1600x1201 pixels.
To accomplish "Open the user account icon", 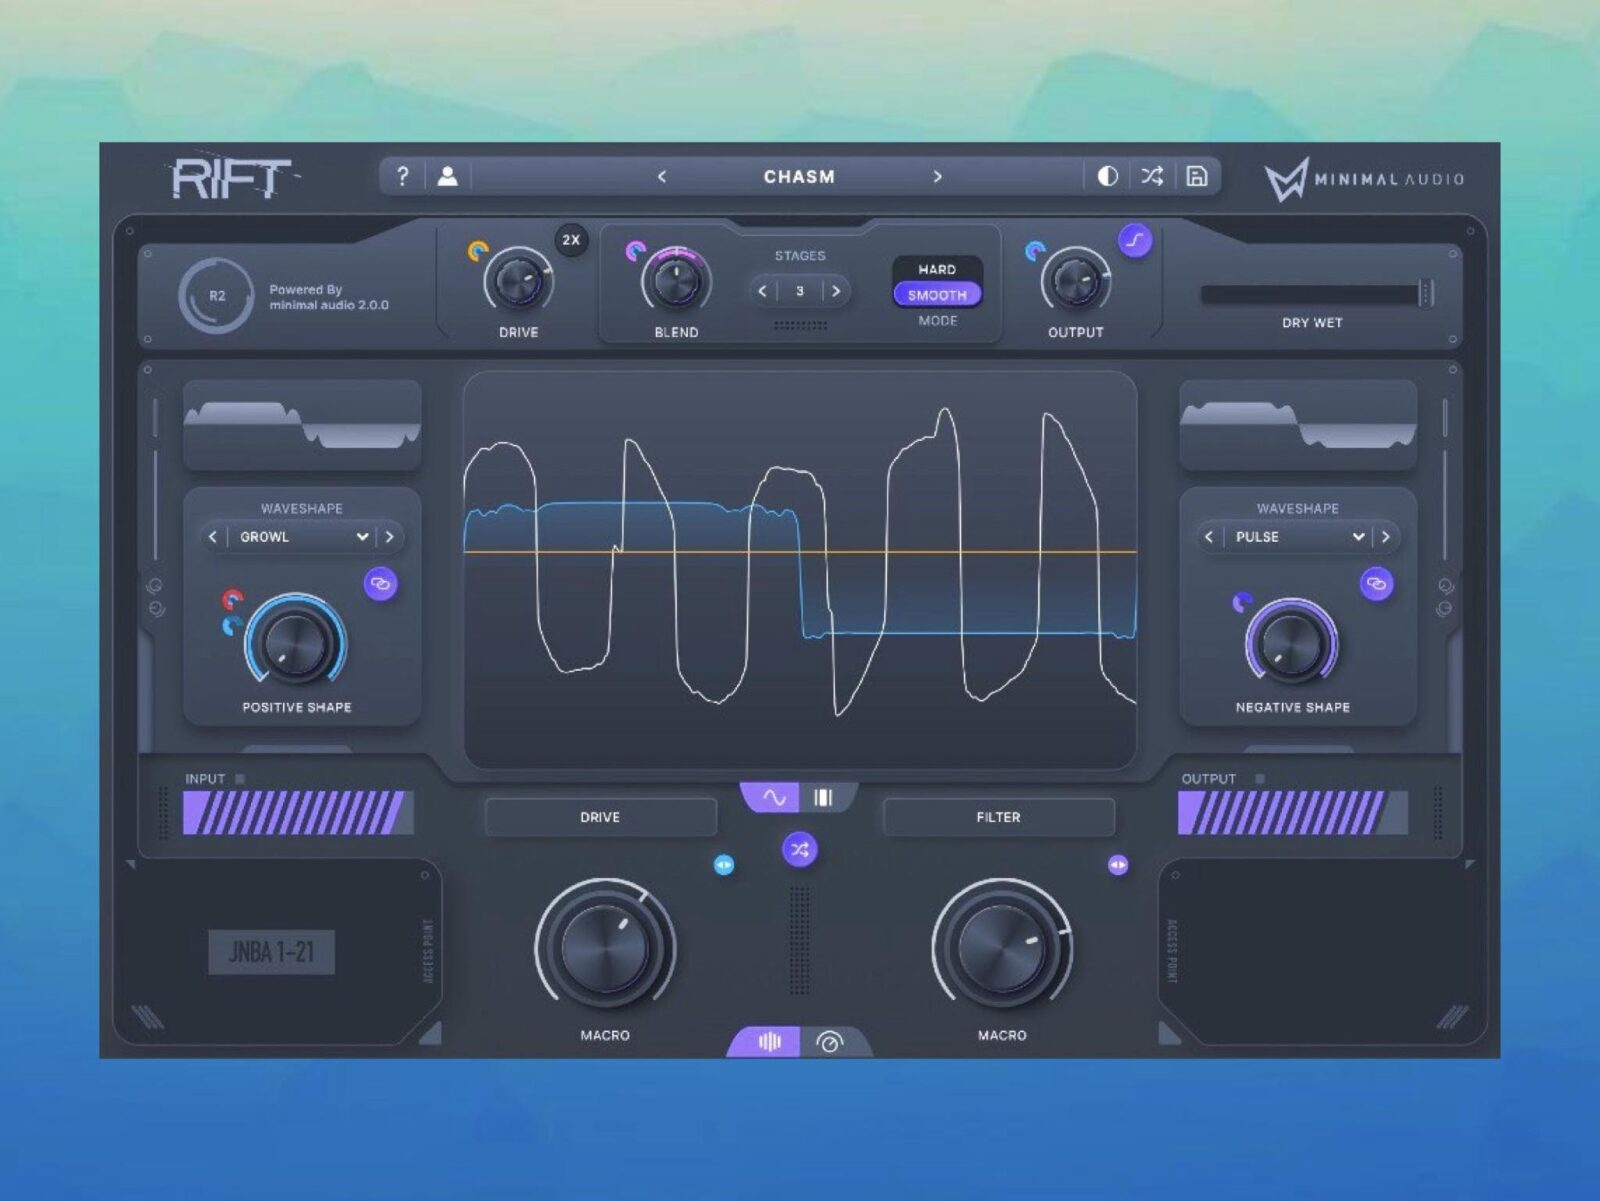I will click(x=447, y=177).
